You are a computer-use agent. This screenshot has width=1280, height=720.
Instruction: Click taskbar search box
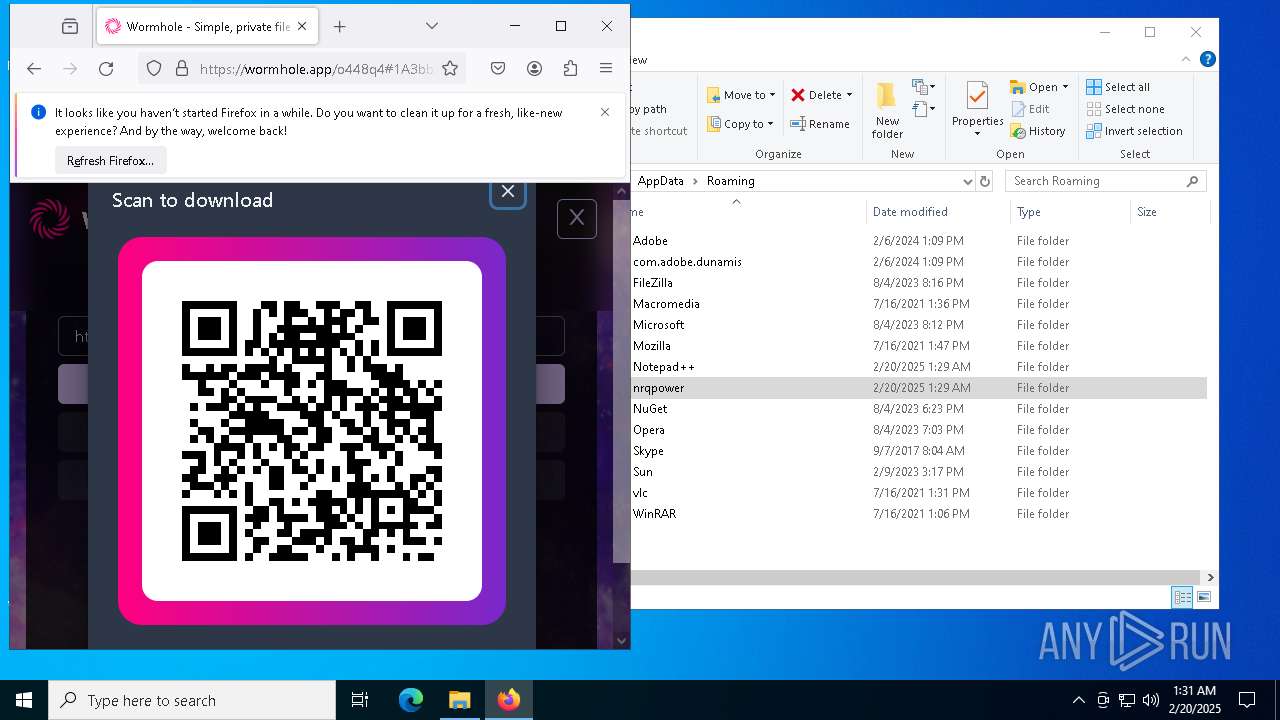(x=192, y=700)
